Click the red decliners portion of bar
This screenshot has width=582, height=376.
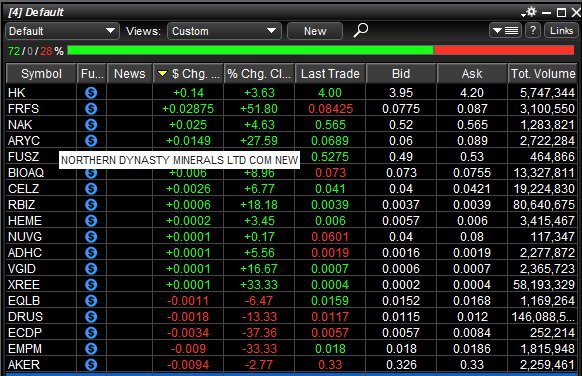tap(504, 50)
